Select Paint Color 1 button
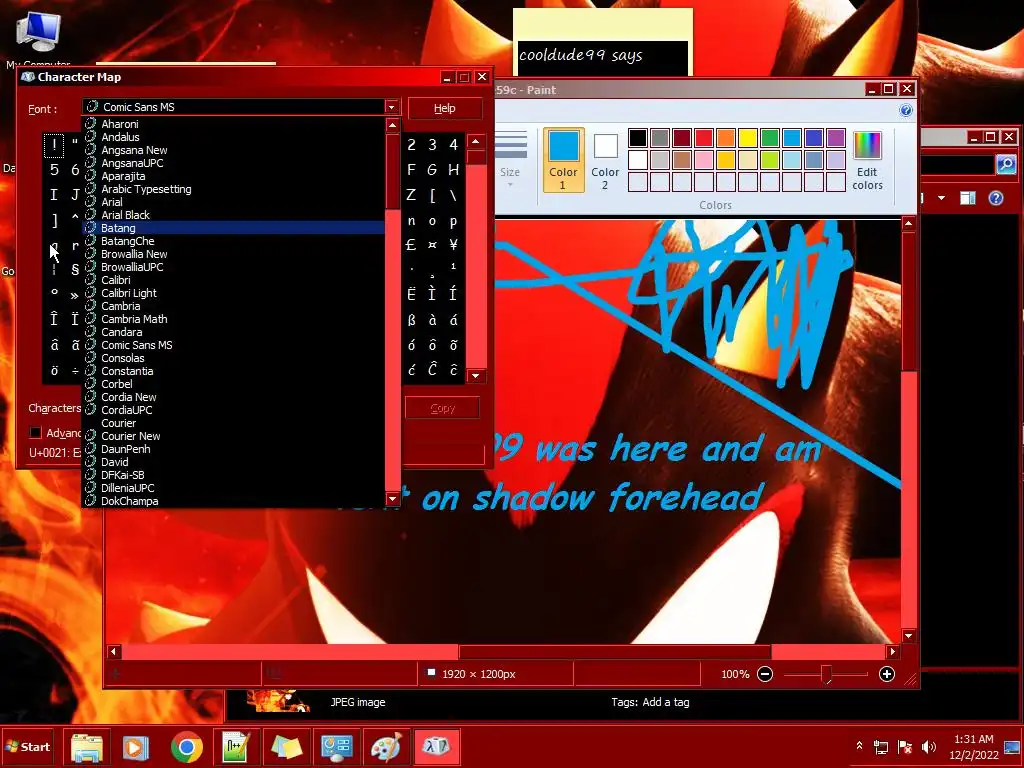 click(x=563, y=160)
